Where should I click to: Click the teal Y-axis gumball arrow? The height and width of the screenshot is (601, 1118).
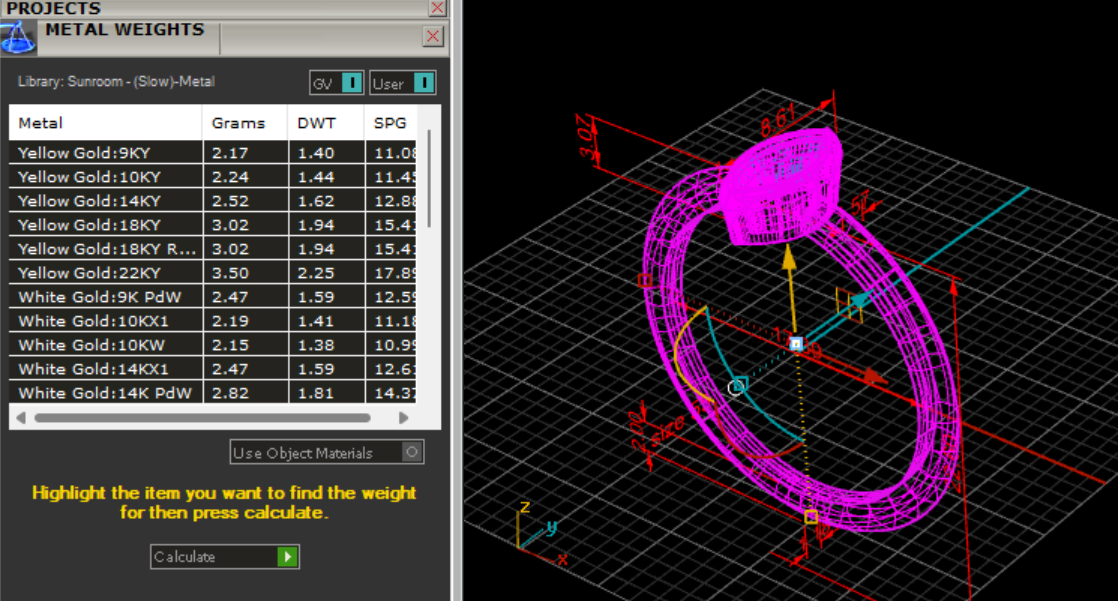(861, 299)
